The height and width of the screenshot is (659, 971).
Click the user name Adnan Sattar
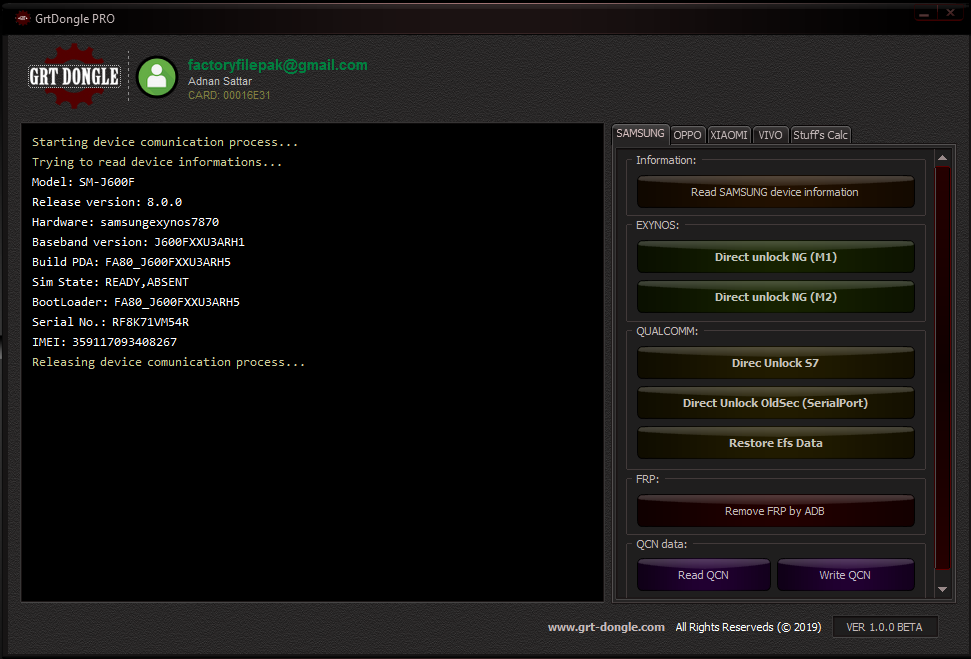pyautogui.click(x=220, y=81)
